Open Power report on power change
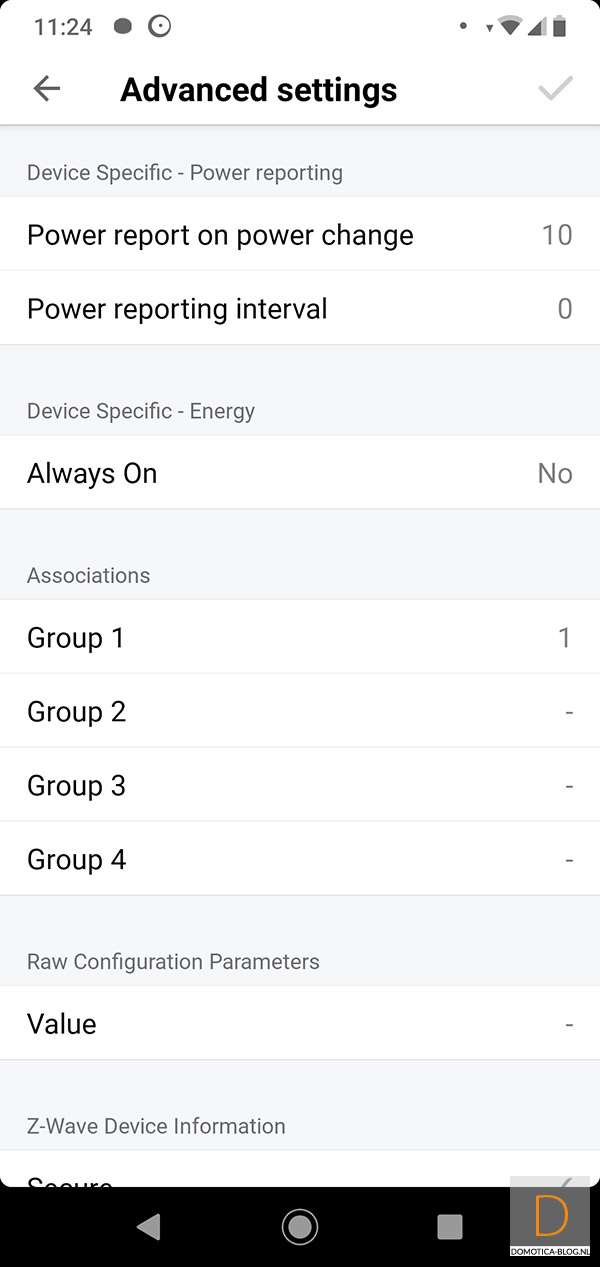 pyautogui.click(x=300, y=235)
